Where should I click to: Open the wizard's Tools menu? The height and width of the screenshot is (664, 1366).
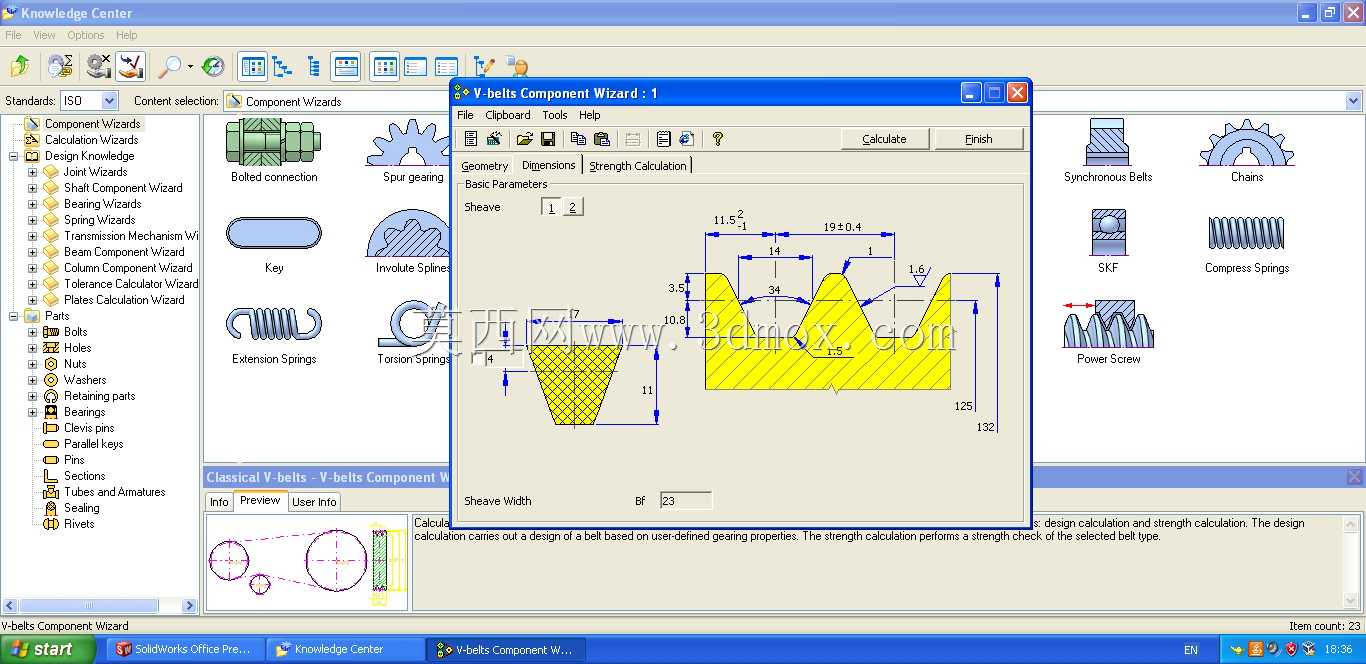click(555, 115)
